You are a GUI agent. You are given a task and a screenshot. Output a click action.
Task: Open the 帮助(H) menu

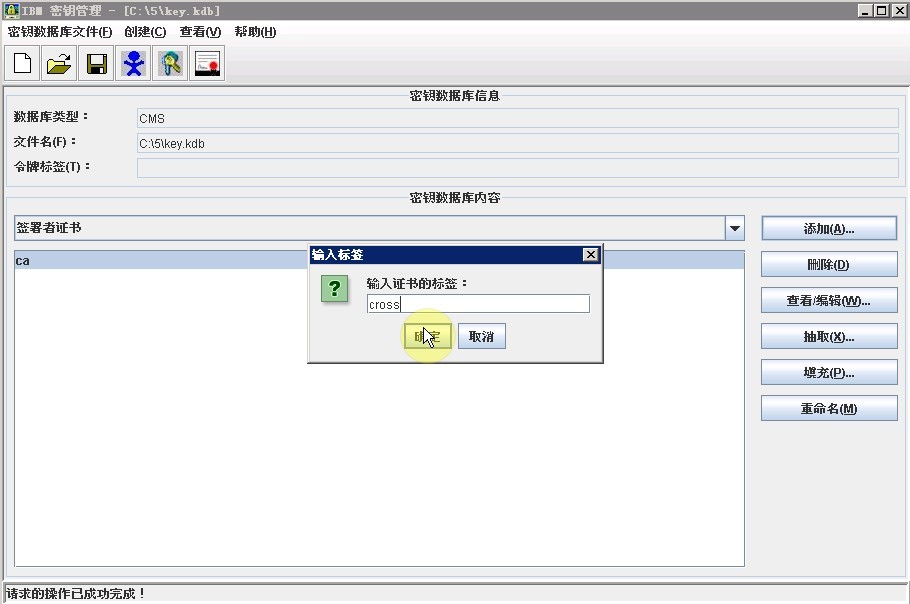pos(255,32)
